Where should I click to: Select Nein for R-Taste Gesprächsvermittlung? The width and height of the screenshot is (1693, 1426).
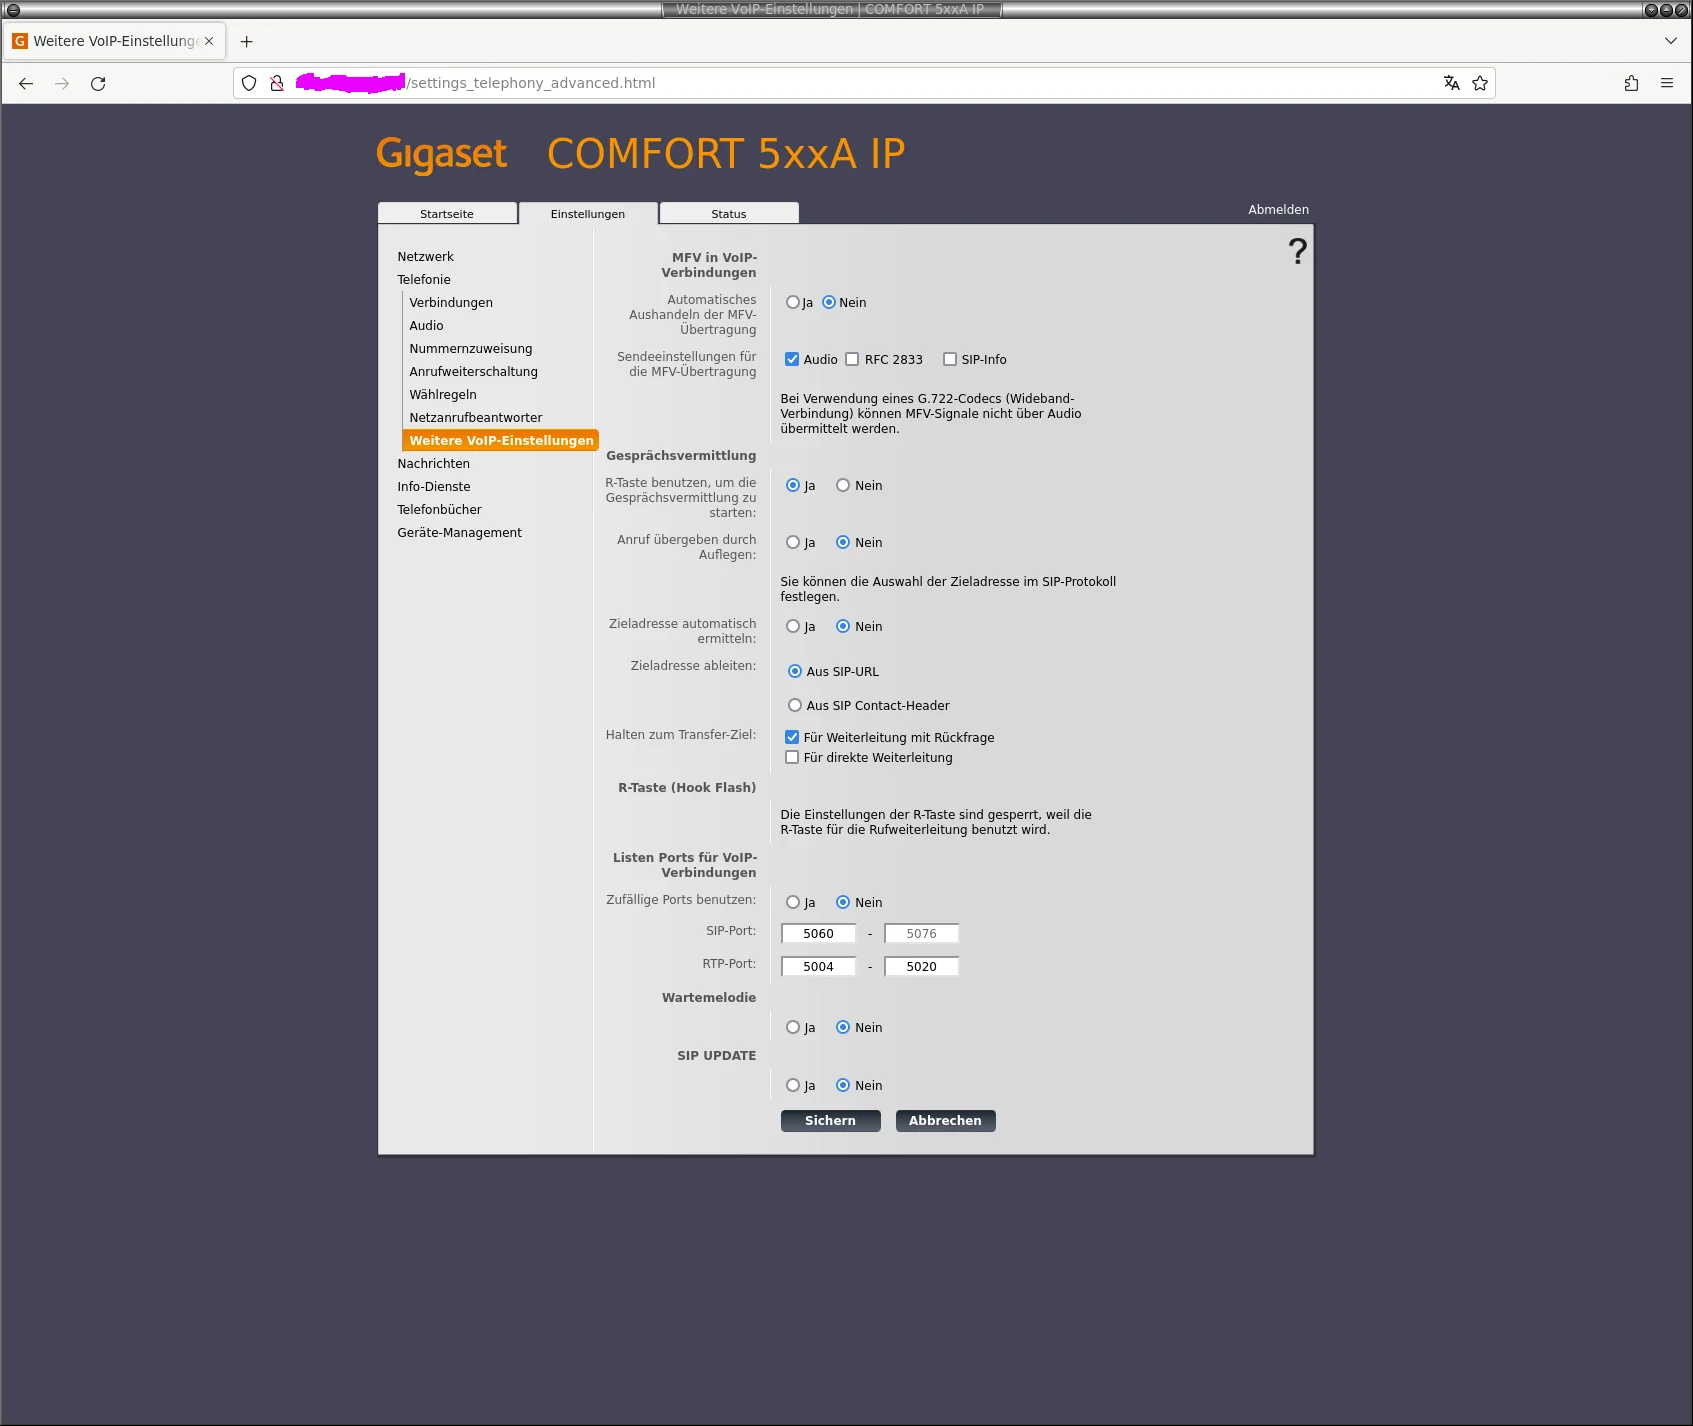click(843, 485)
